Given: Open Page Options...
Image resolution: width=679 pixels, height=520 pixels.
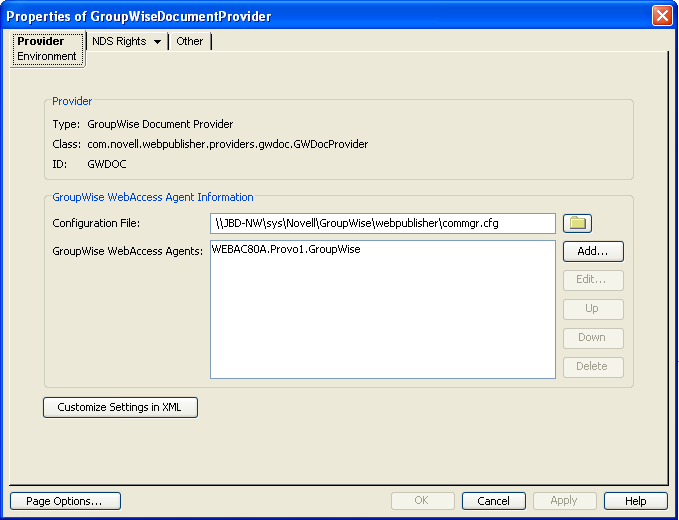Looking at the screenshot, I should [x=65, y=501].
